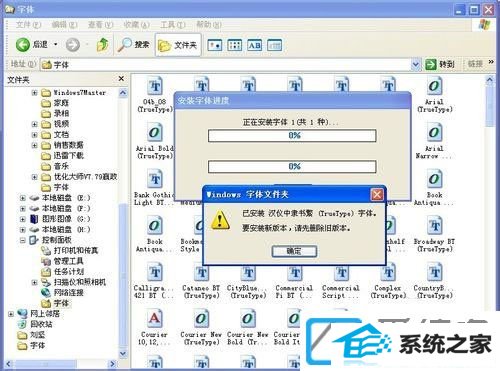Toggle the 文件夹 folders pane button
The height and width of the screenshot is (371, 500).
pos(178,45)
